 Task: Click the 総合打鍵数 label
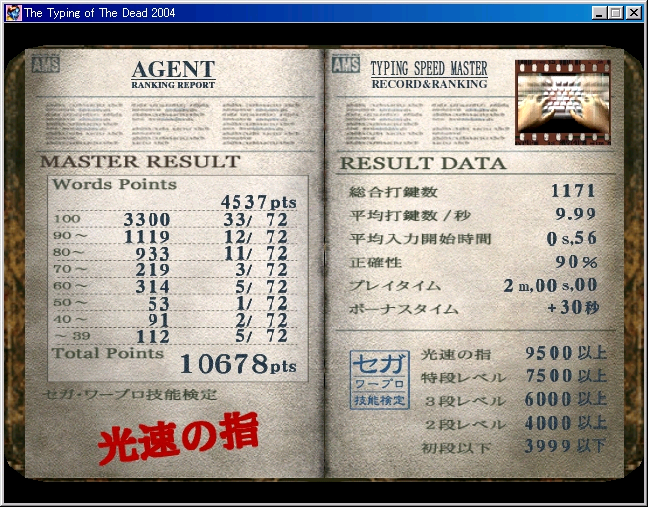point(393,192)
